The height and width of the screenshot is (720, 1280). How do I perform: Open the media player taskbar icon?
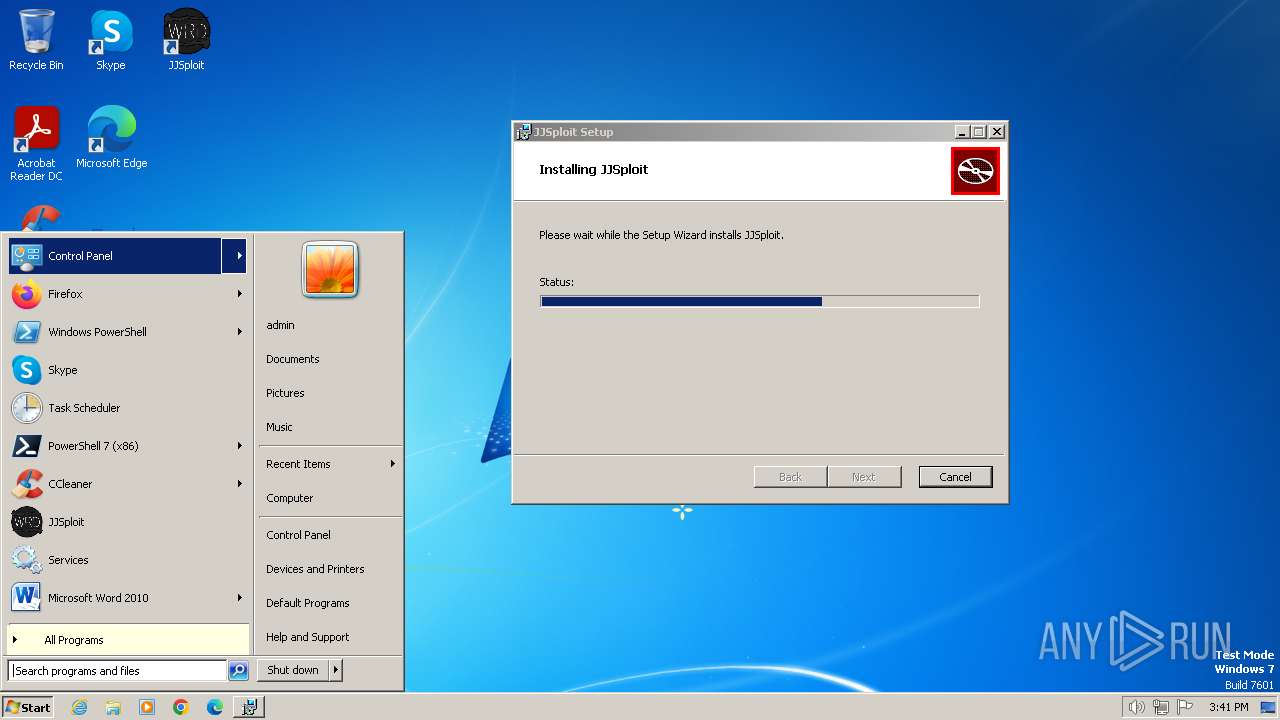click(x=147, y=707)
